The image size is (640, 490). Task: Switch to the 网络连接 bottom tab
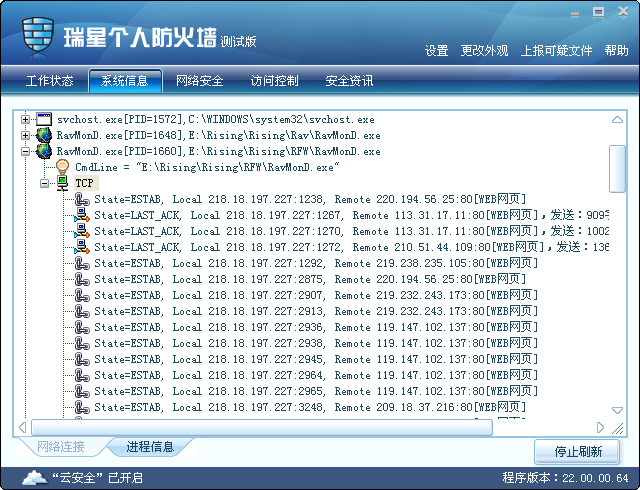pos(61,447)
